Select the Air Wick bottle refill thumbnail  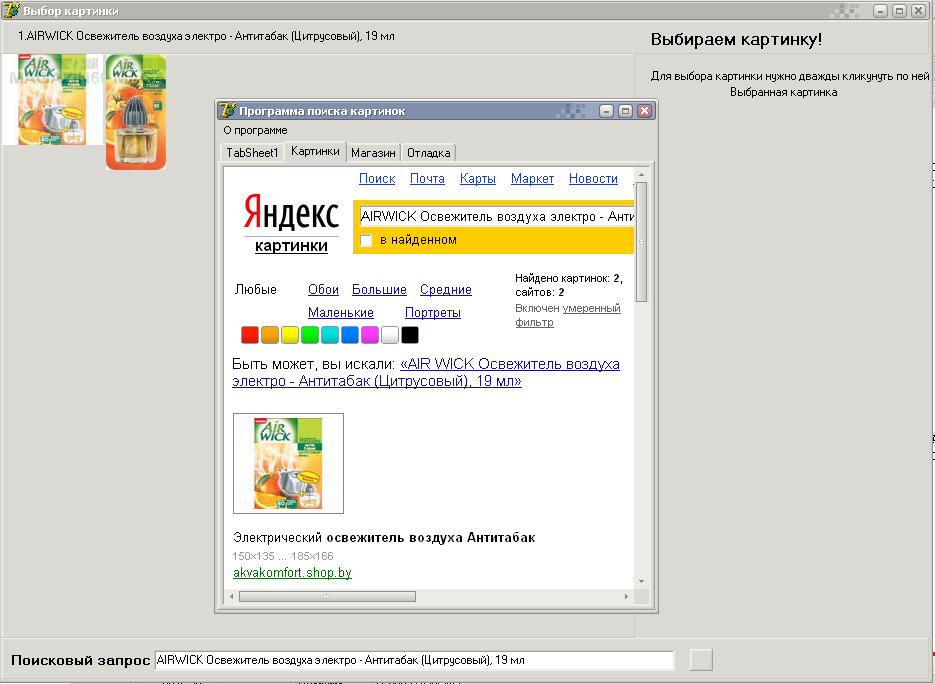coord(136,112)
